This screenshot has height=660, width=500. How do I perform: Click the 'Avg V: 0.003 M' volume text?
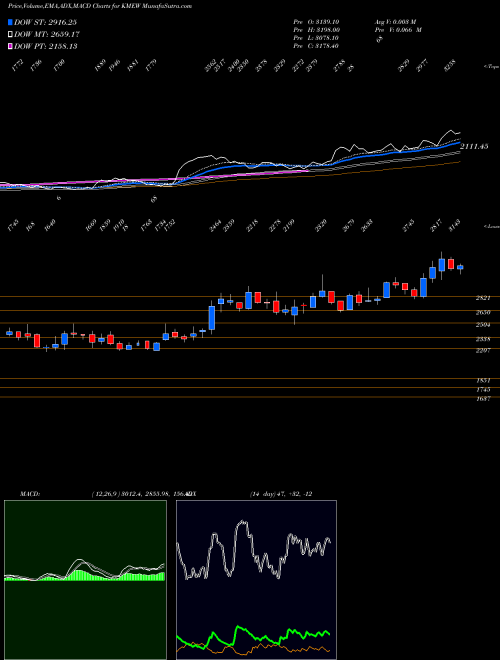[395, 22]
